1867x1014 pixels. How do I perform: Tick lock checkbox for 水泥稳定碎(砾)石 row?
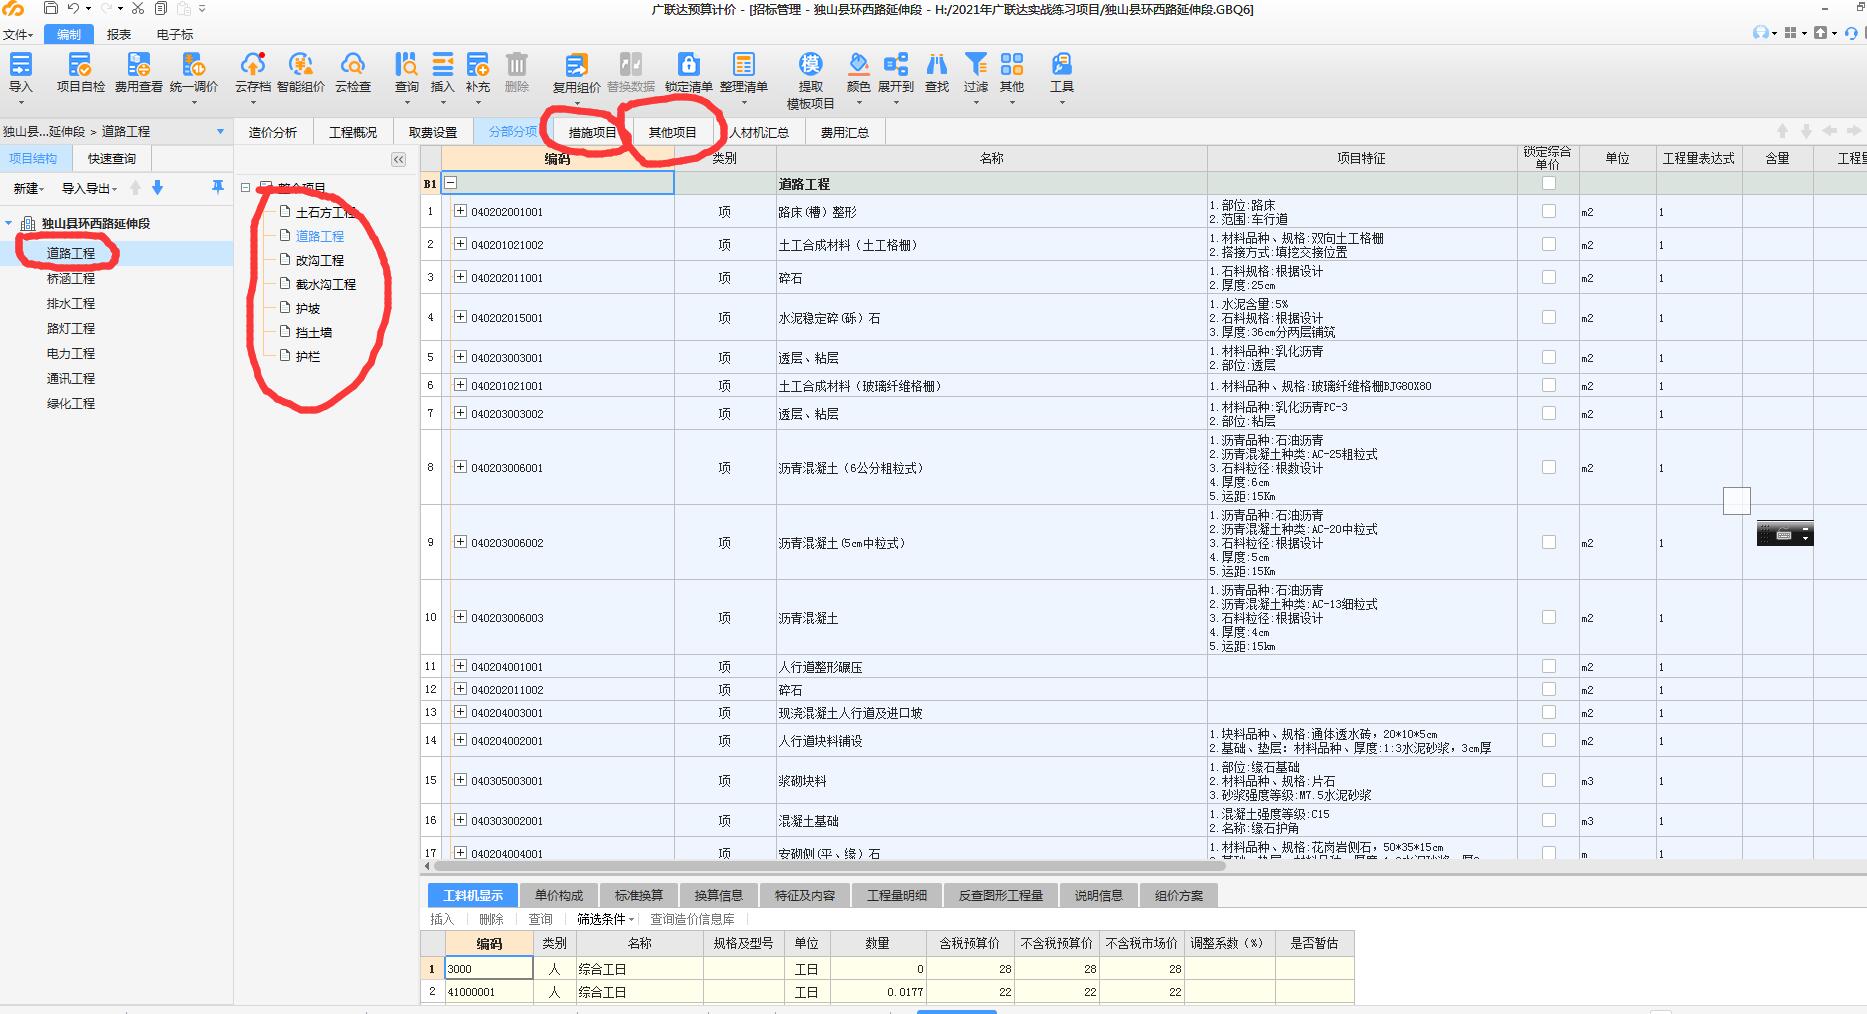[x=1549, y=317]
